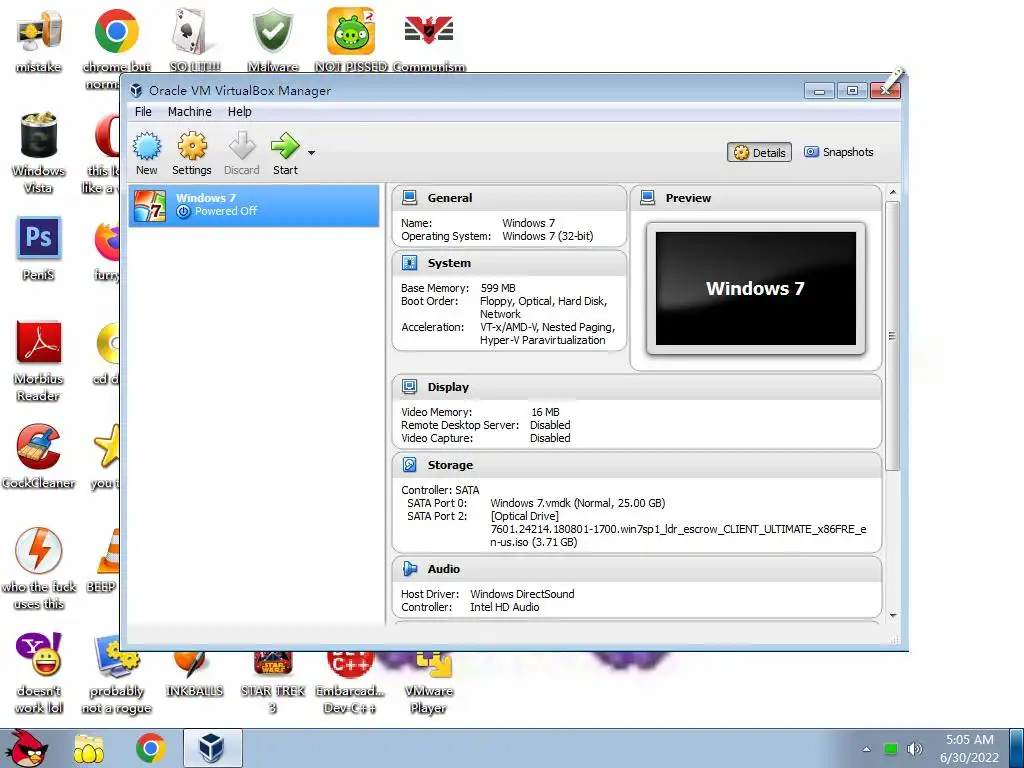Screen dimensions: 1024x768
Task: Open the Storage section header link
Action: [x=450, y=465]
